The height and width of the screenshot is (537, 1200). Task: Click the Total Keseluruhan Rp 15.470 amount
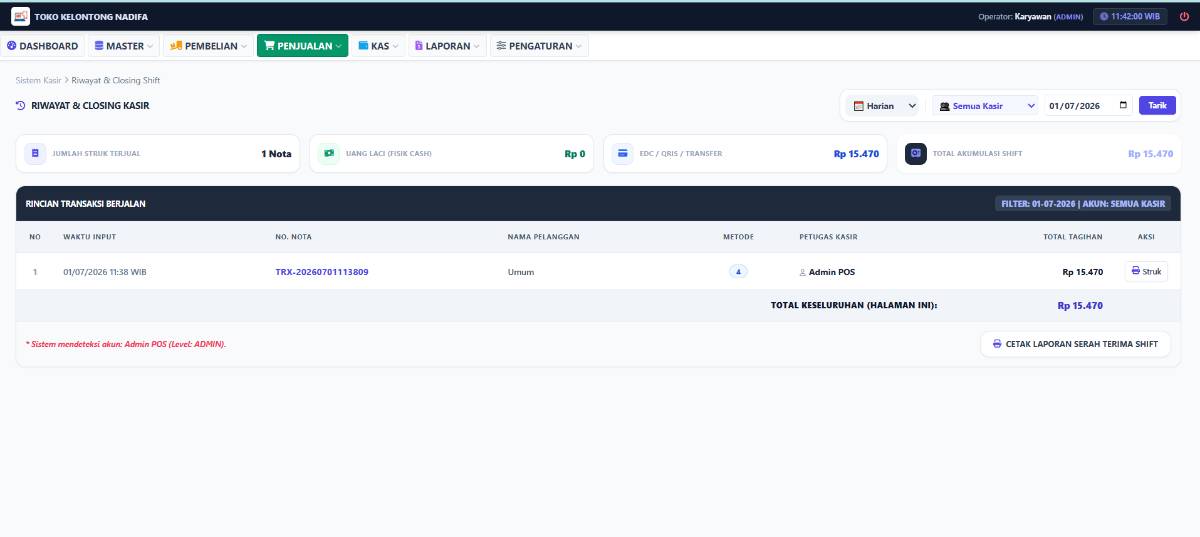click(1080, 305)
